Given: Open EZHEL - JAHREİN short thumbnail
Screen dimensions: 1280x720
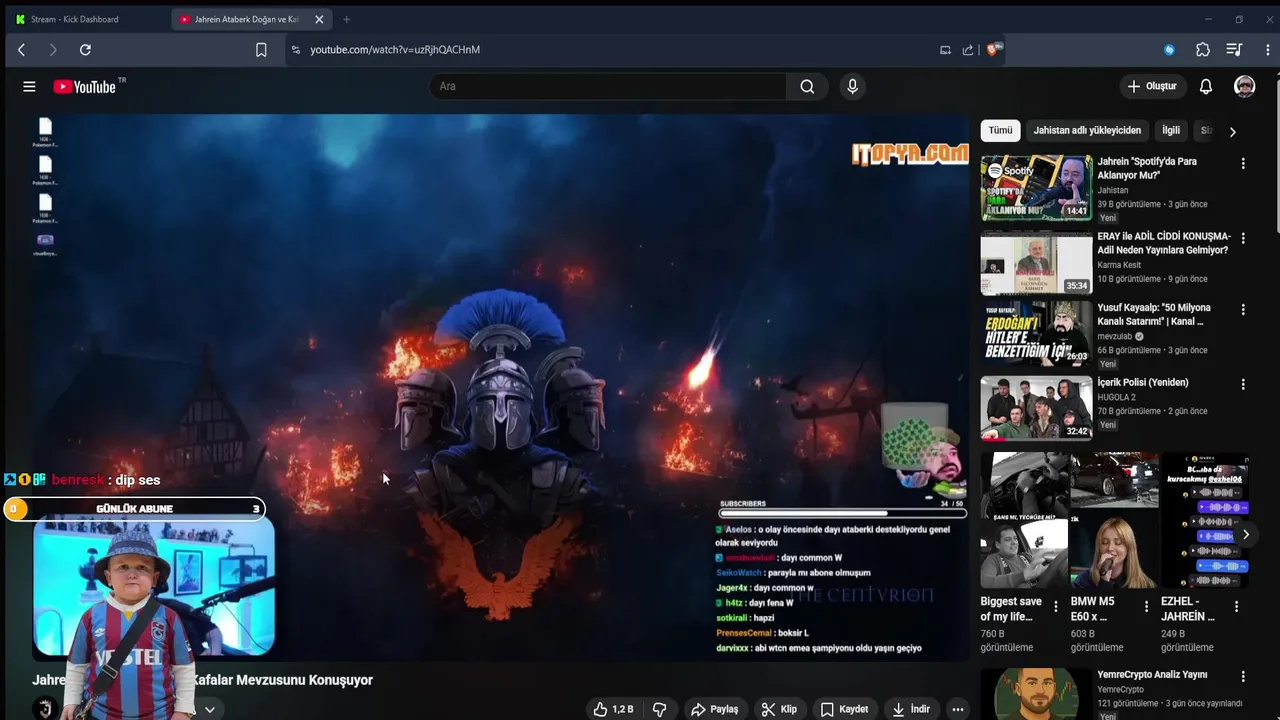Looking at the screenshot, I should pyautogui.click(x=1204, y=520).
